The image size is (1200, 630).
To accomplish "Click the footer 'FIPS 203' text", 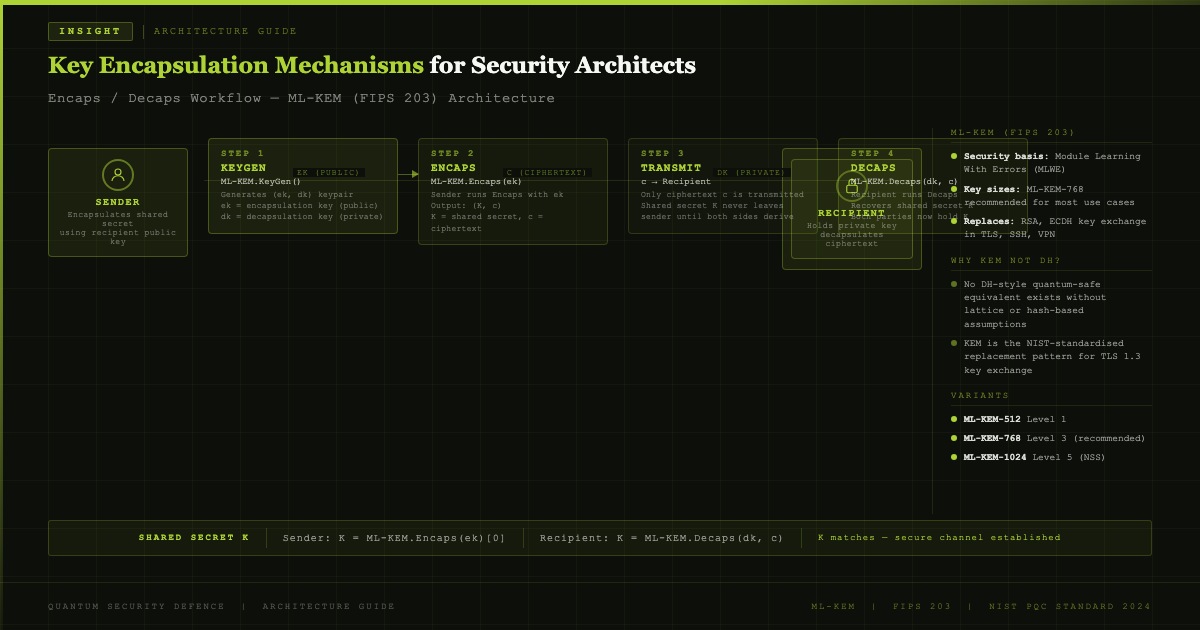I will (922, 606).
